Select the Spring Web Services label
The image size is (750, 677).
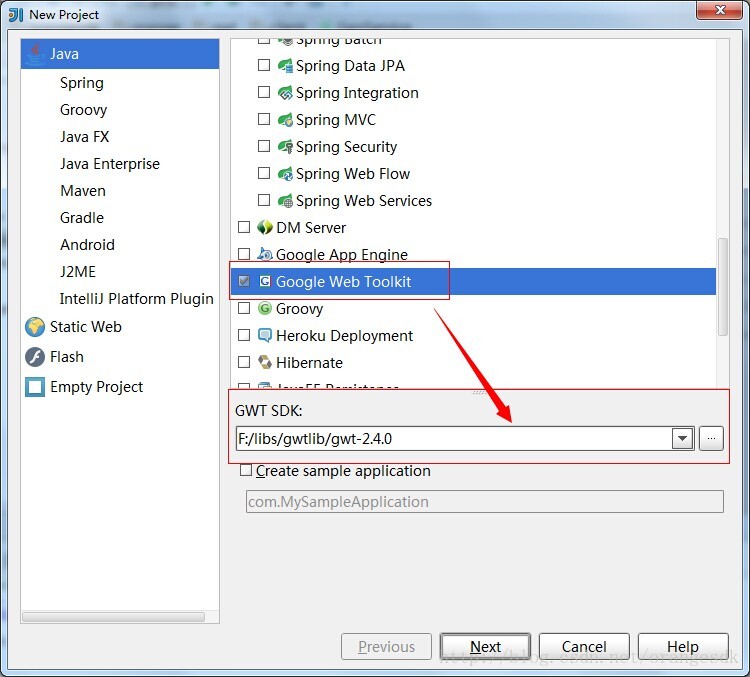(x=364, y=200)
